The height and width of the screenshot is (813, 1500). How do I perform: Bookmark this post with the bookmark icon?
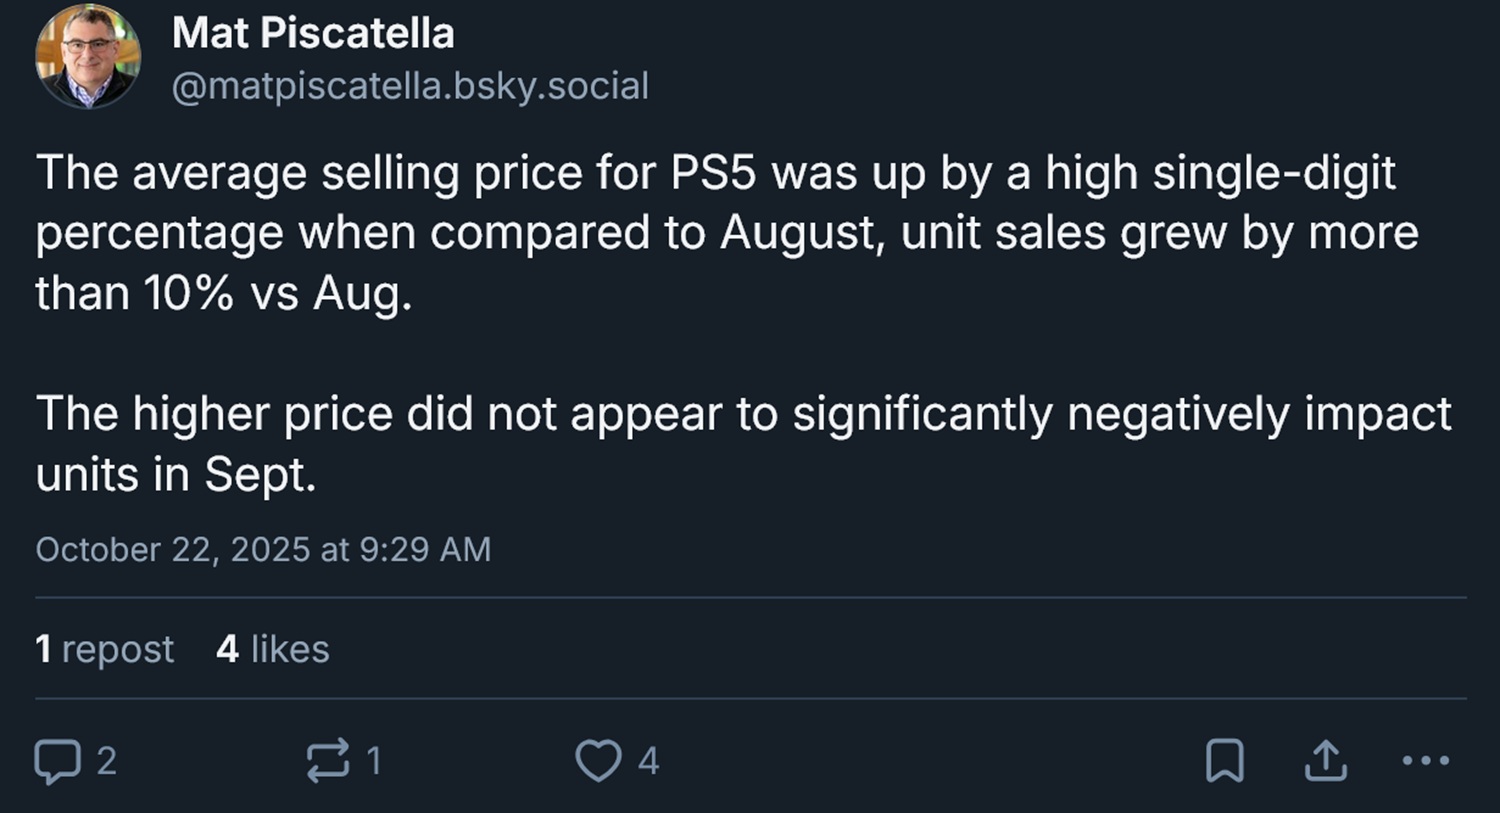1225,761
